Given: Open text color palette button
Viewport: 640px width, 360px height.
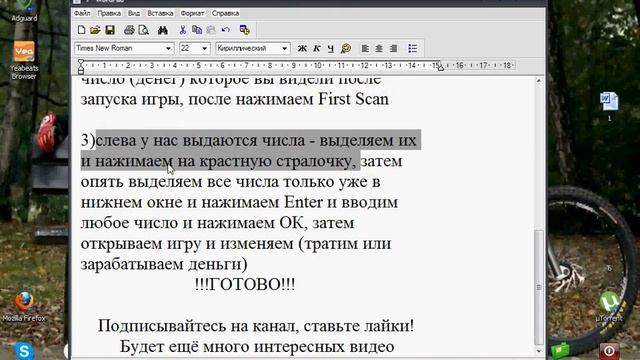Looking at the screenshot, I should [x=346, y=49].
